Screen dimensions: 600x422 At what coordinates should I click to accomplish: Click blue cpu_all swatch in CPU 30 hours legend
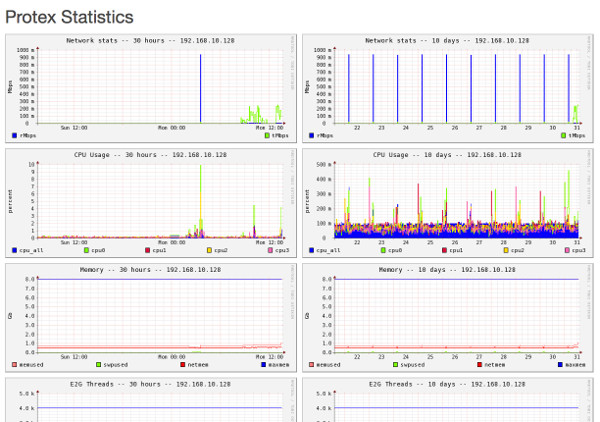pos(15,250)
